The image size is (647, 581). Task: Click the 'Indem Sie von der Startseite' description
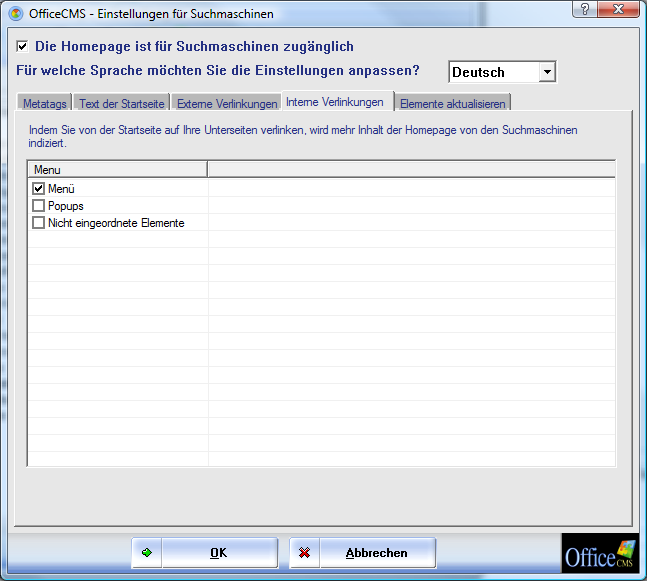tap(303, 137)
